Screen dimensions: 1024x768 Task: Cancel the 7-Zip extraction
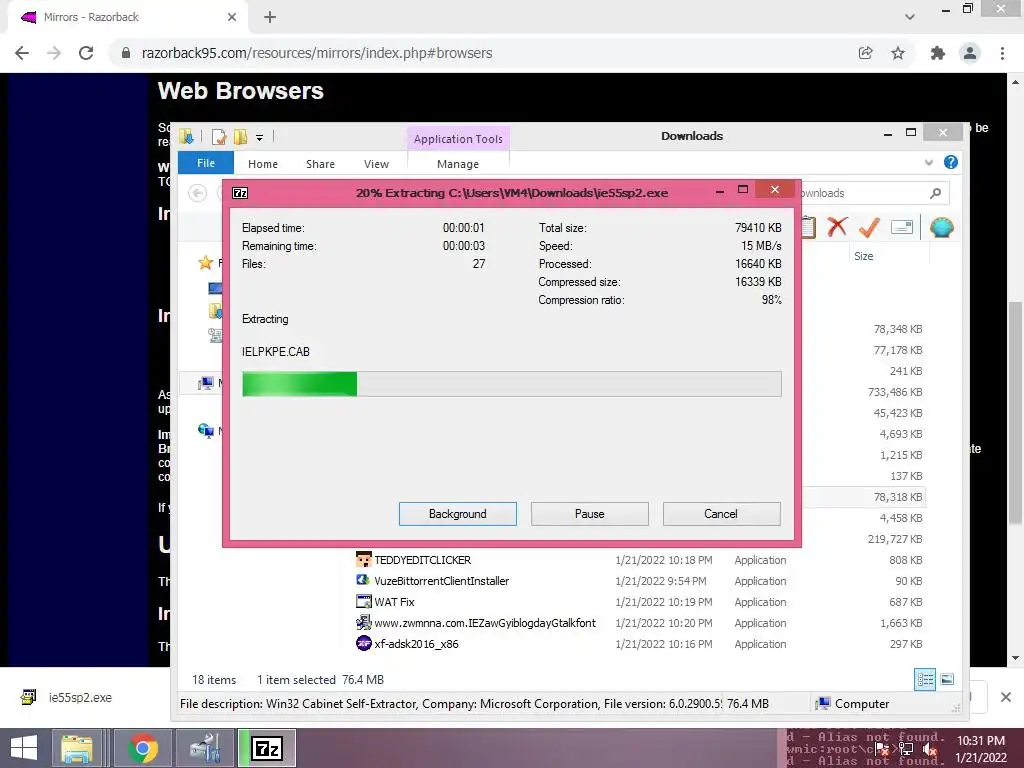click(721, 514)
